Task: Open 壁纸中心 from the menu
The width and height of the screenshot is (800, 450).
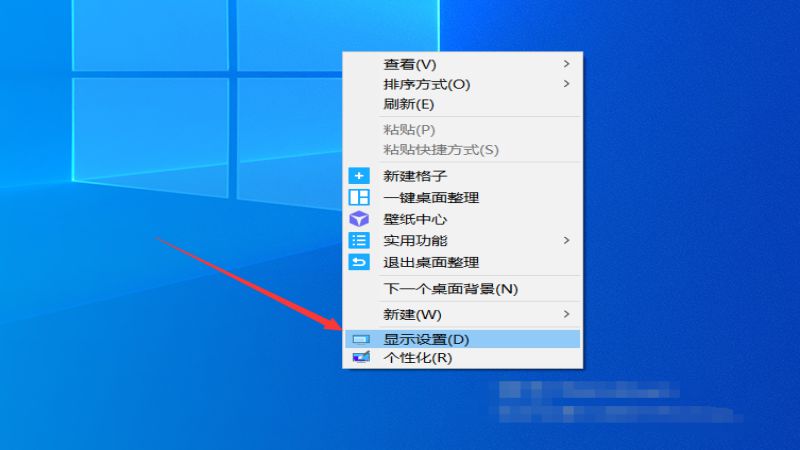Action: click(x=463, y=219)
